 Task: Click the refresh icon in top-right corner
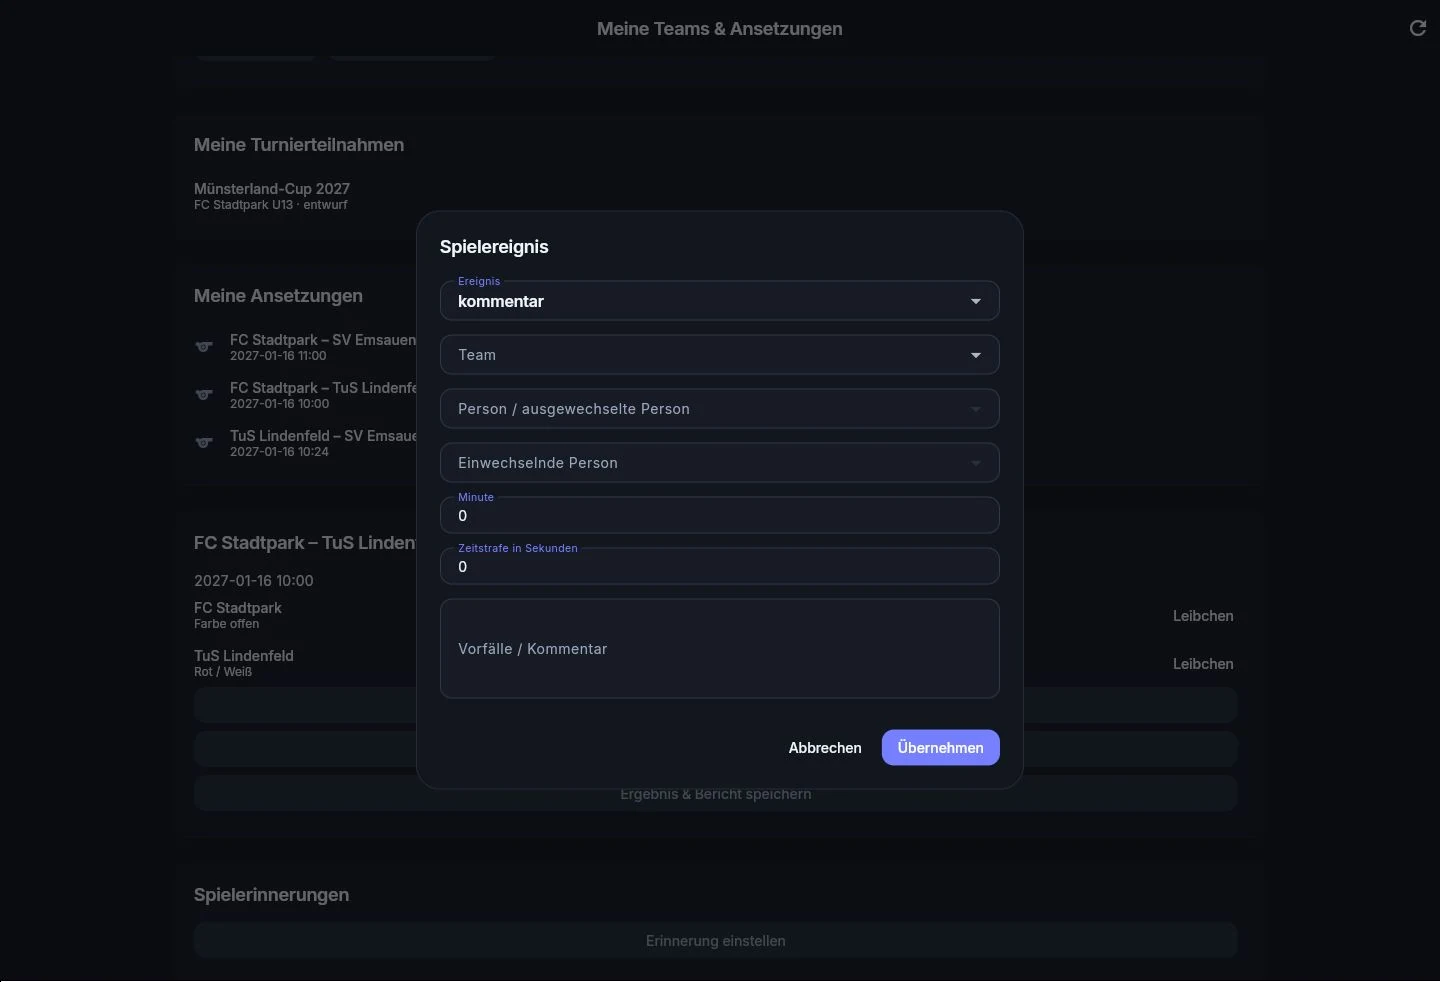[1417, 28]
